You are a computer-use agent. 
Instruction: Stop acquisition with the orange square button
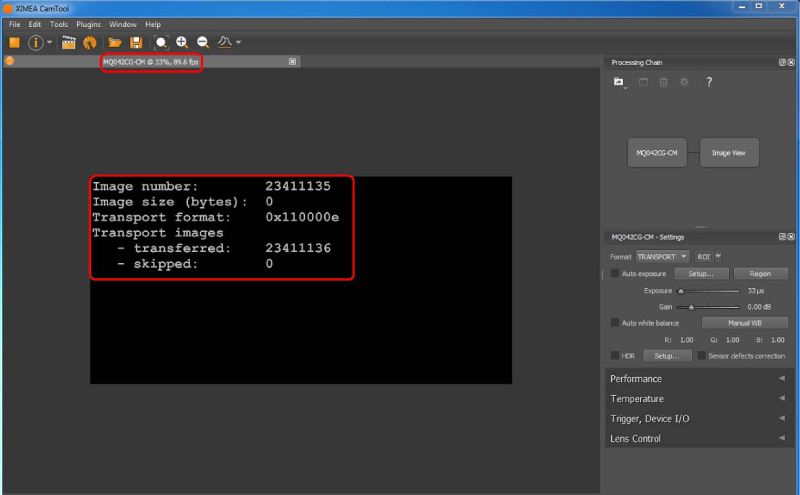coord(14,43)
